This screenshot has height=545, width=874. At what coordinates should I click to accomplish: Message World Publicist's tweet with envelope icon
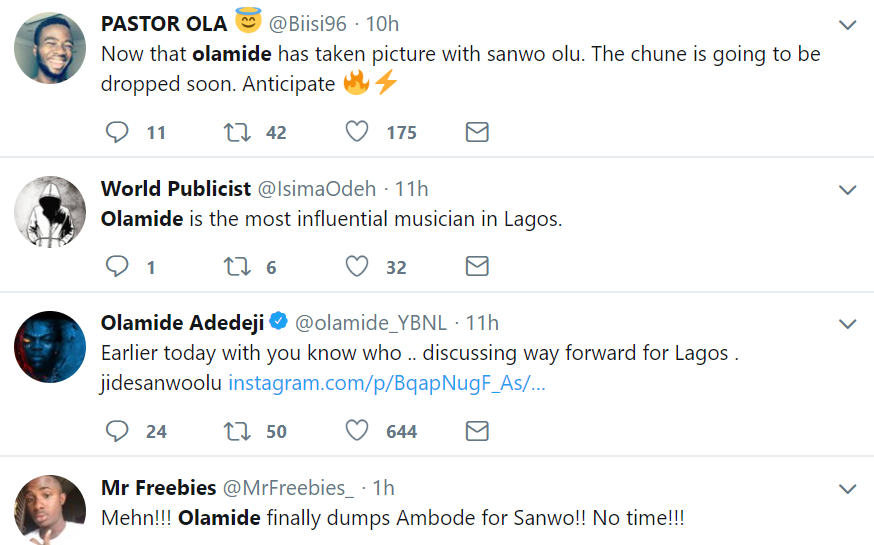pyautogui.click(x=477, y=266)
